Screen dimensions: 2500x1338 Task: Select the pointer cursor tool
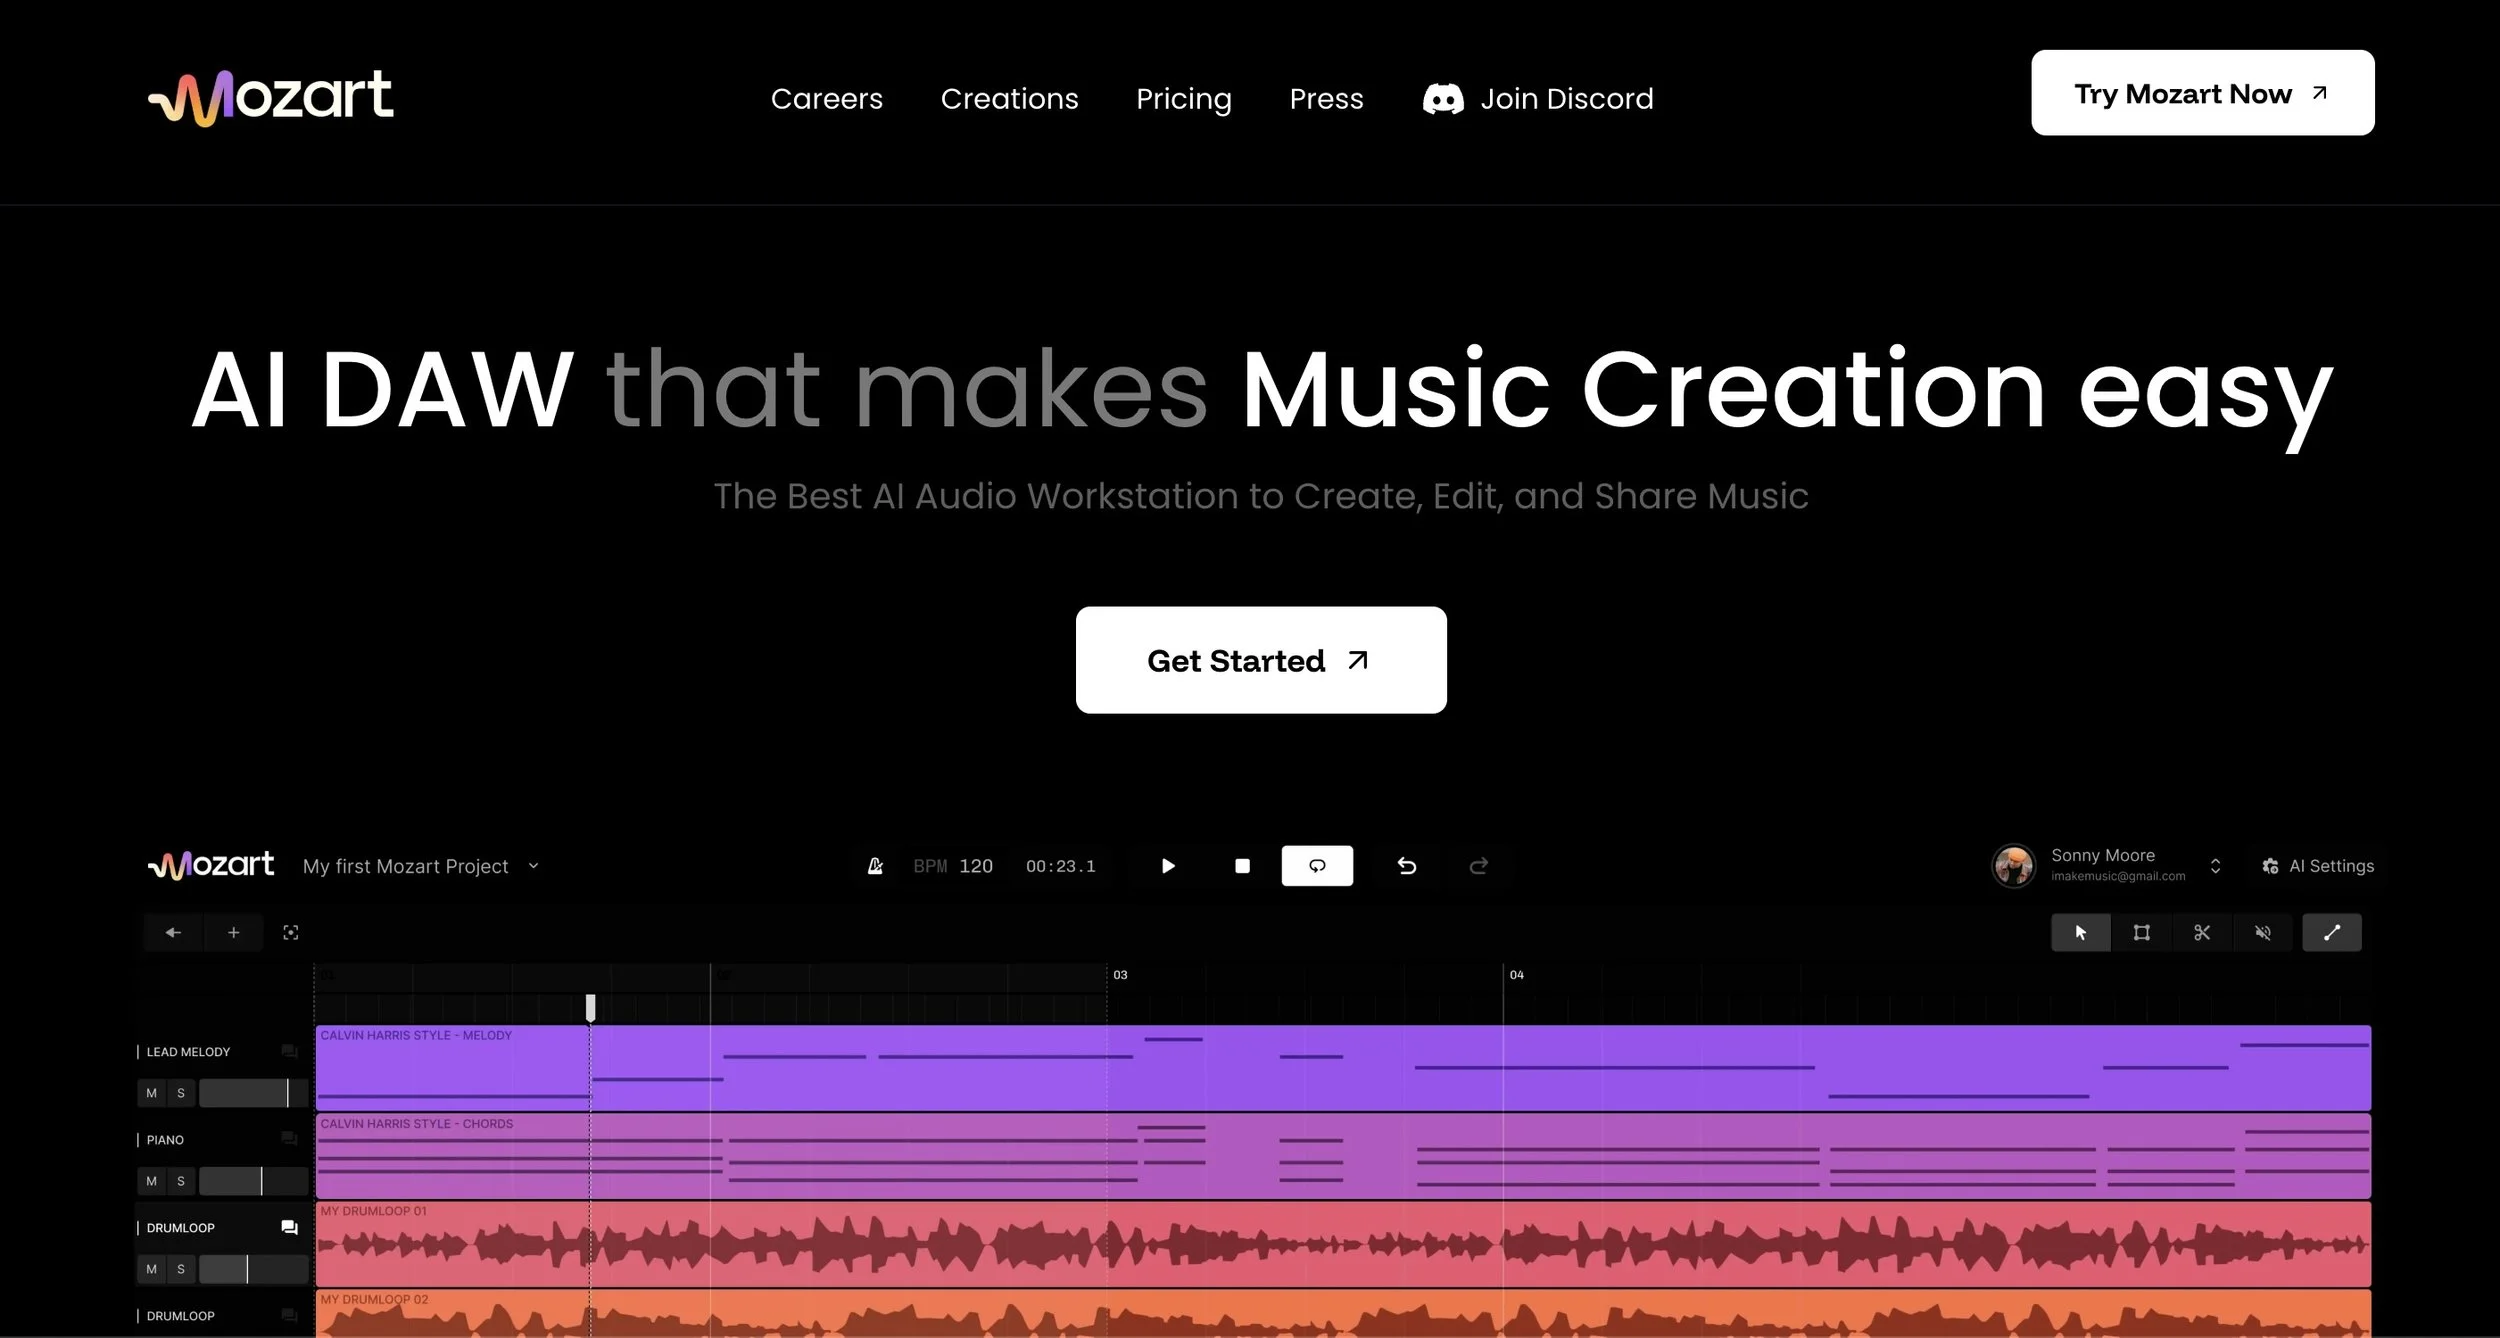click(2081, 933)
